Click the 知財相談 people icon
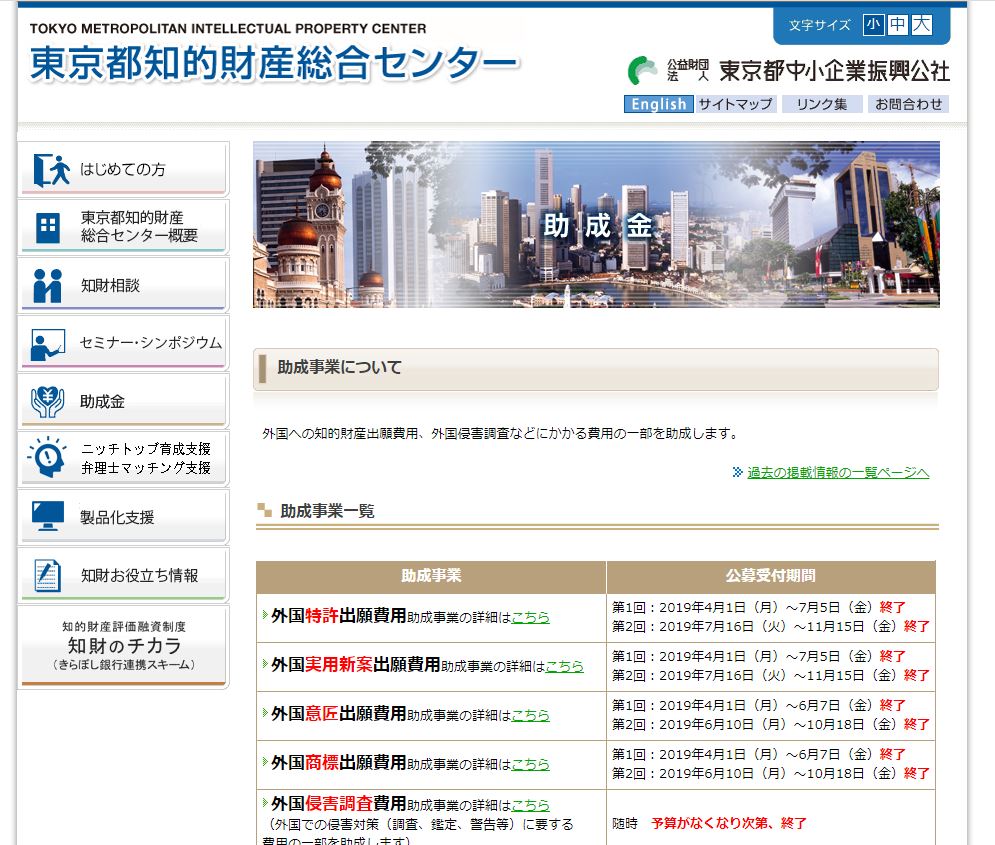Viewport: 995px width, 845px height. (48, 286)
